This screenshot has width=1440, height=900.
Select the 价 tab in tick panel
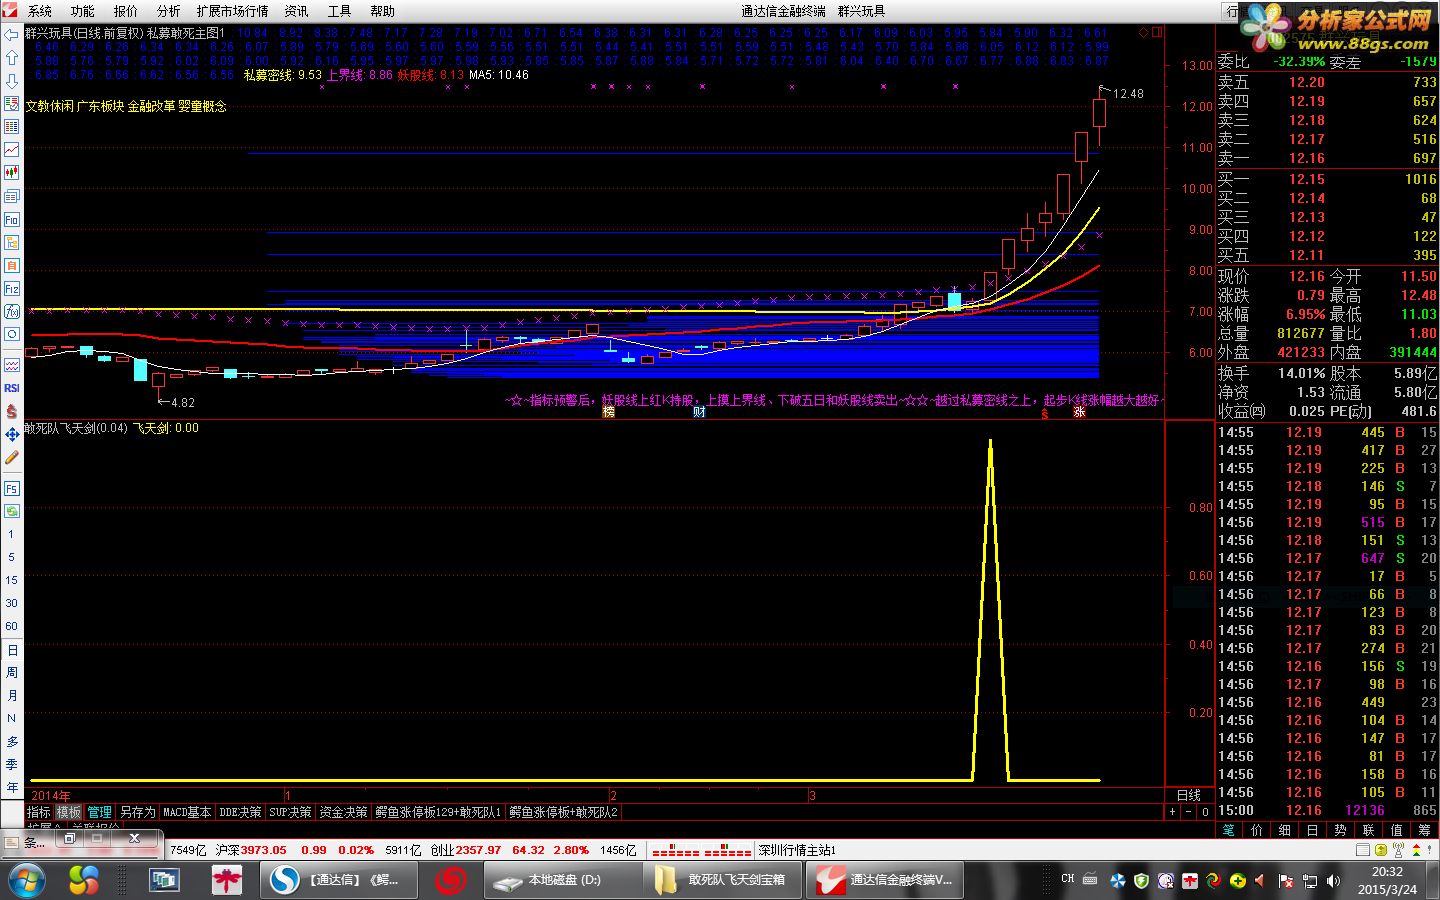(1257, 830)
